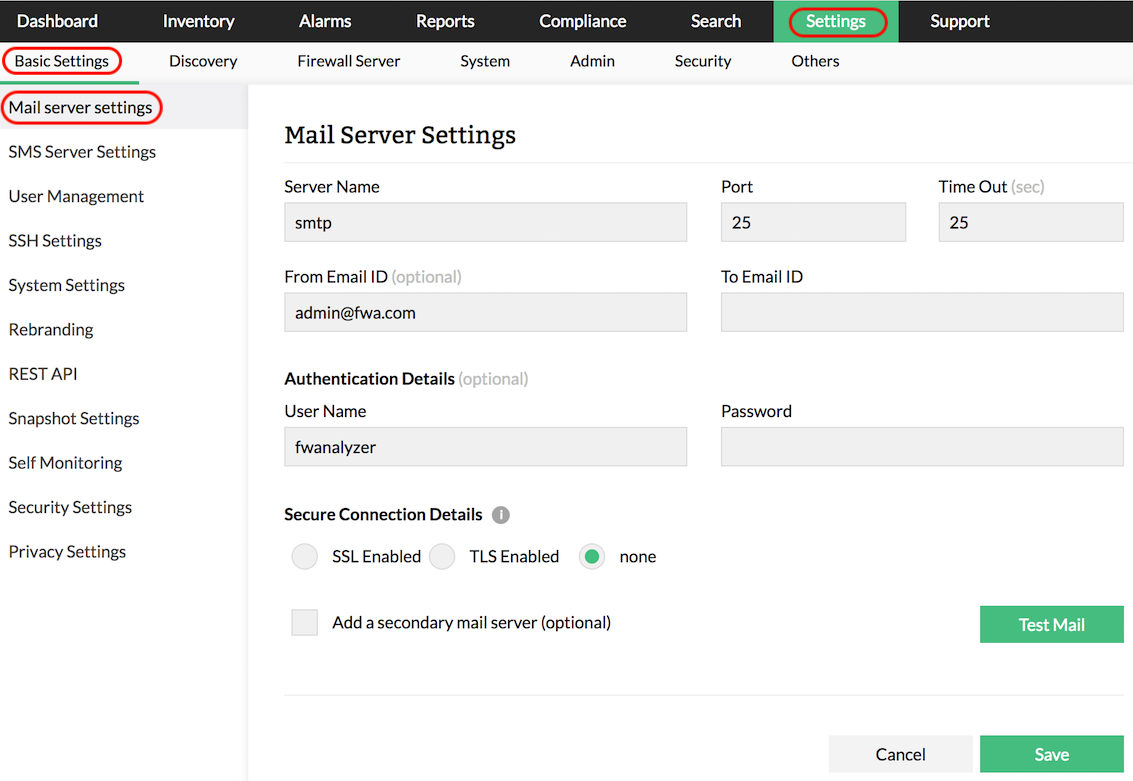The width and height of the screenshot is (1133, 781).
Task: Check Add a secondary mail server
Action: [305, 623]
